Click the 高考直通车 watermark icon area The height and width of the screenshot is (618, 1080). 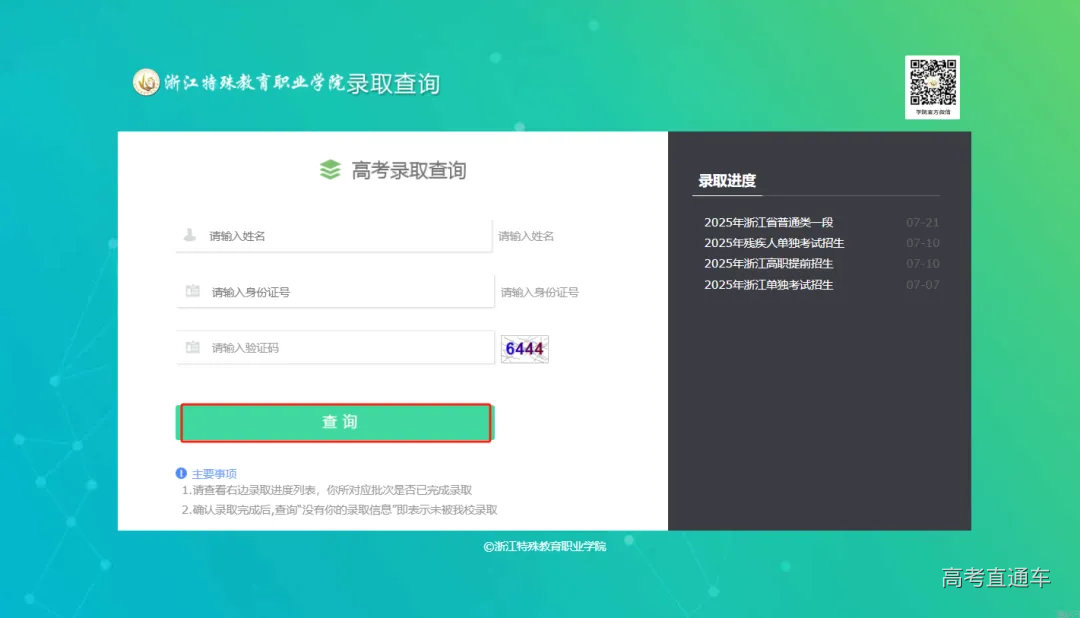point(997,579)
